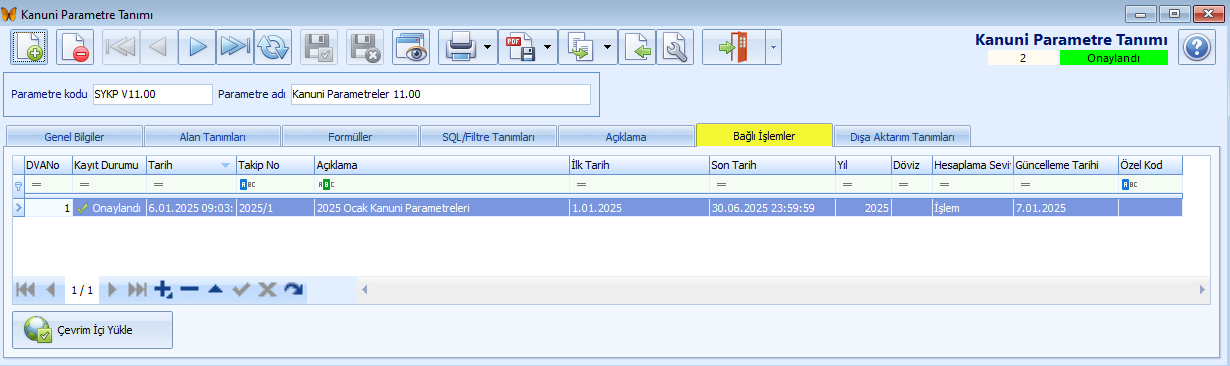Sort by the DVANo column header
This screenshot has height=366, width=1230.
[x=48, y=165]
